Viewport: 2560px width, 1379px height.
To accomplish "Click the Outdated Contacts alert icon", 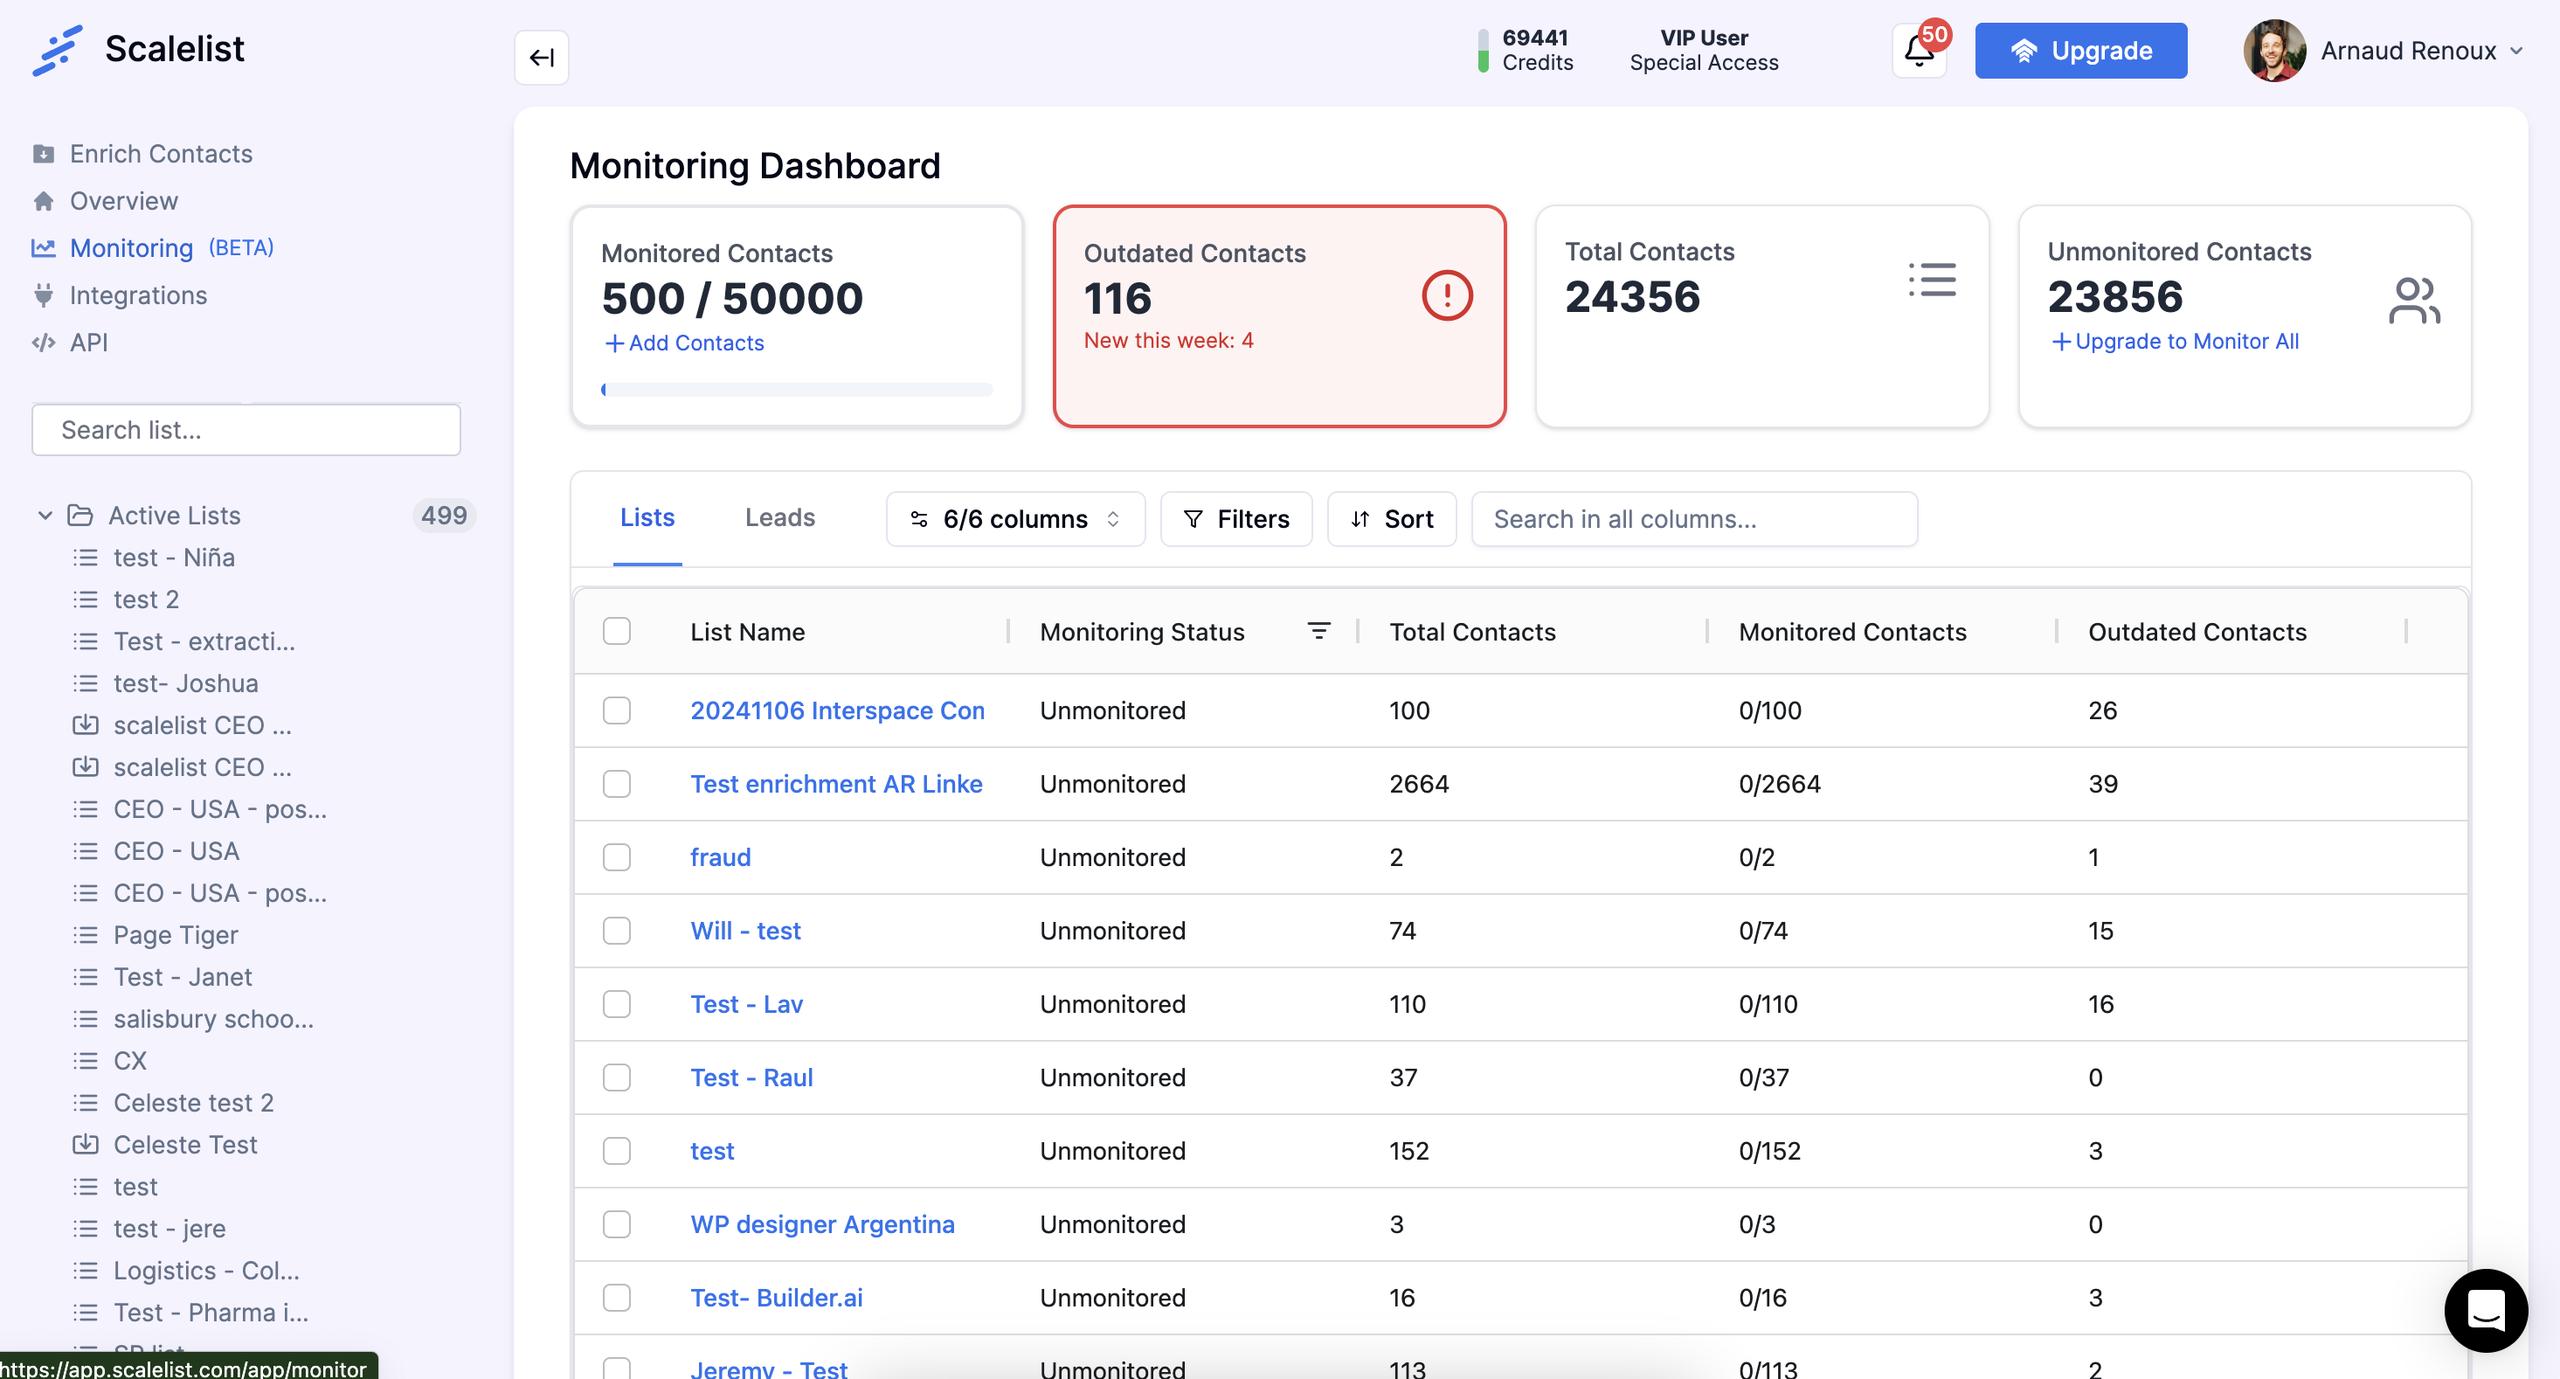I will [x=1446, y=296].
